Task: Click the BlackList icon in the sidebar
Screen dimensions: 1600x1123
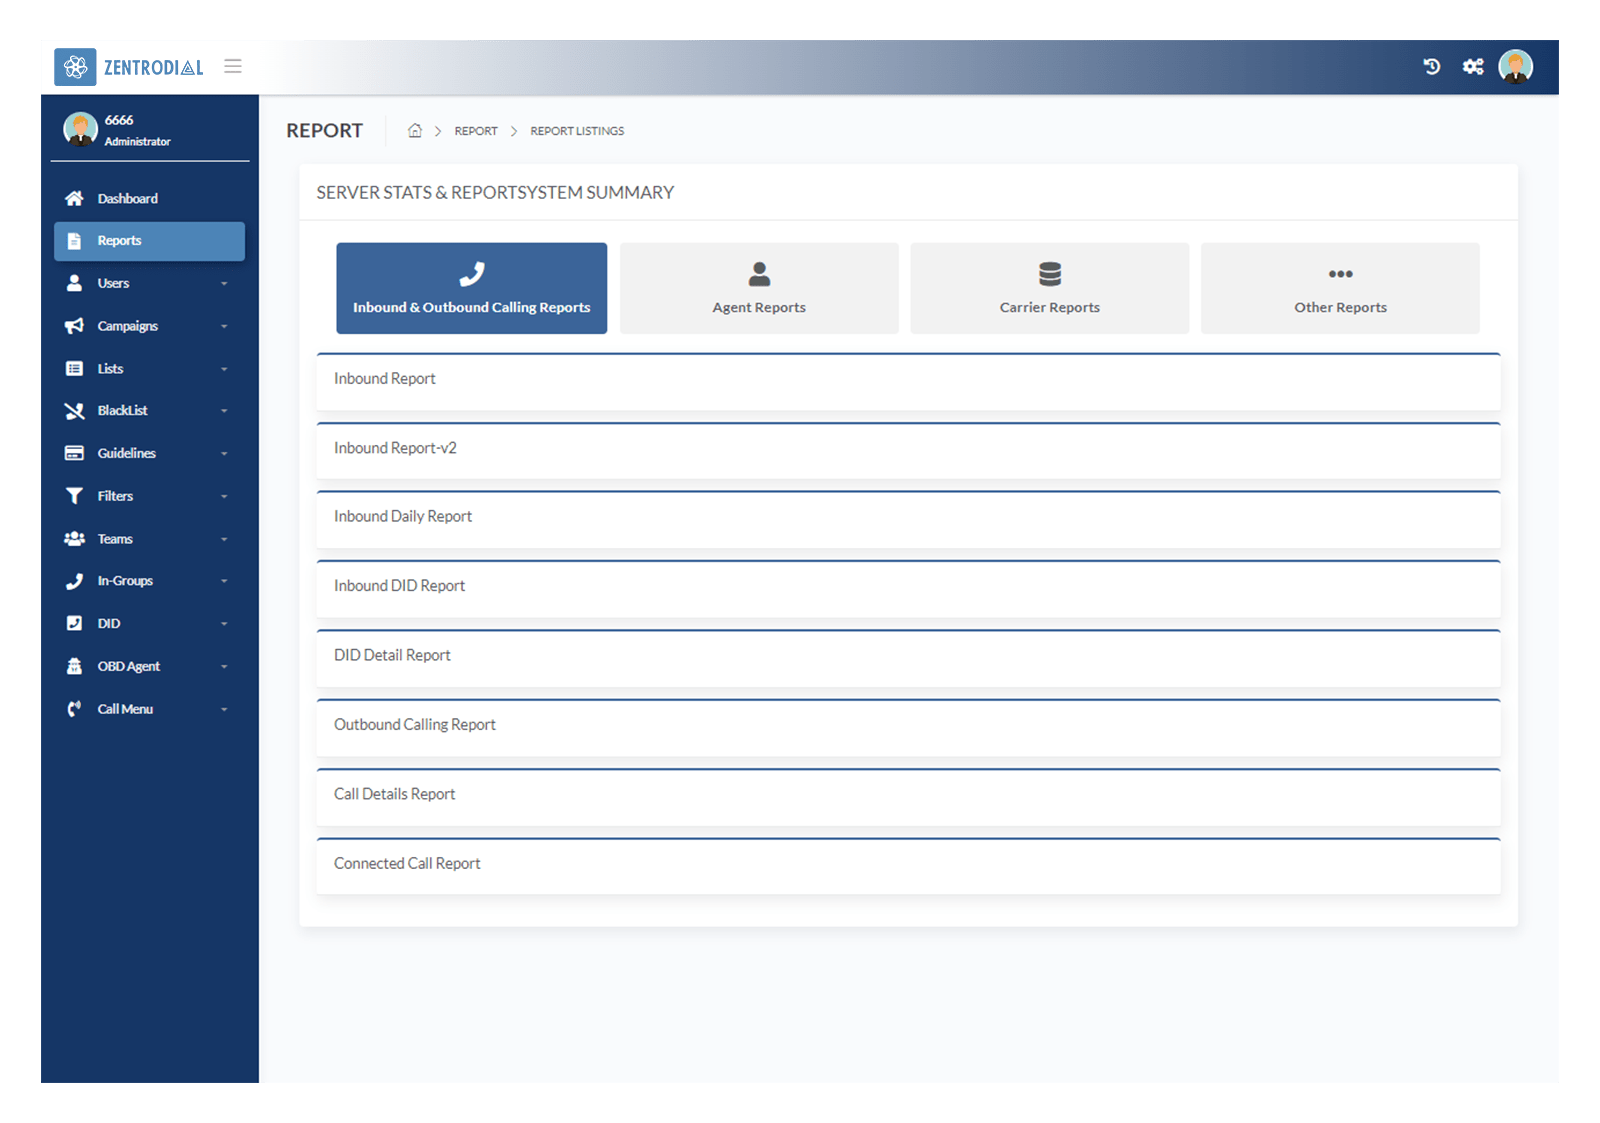Action: (74, 410)
